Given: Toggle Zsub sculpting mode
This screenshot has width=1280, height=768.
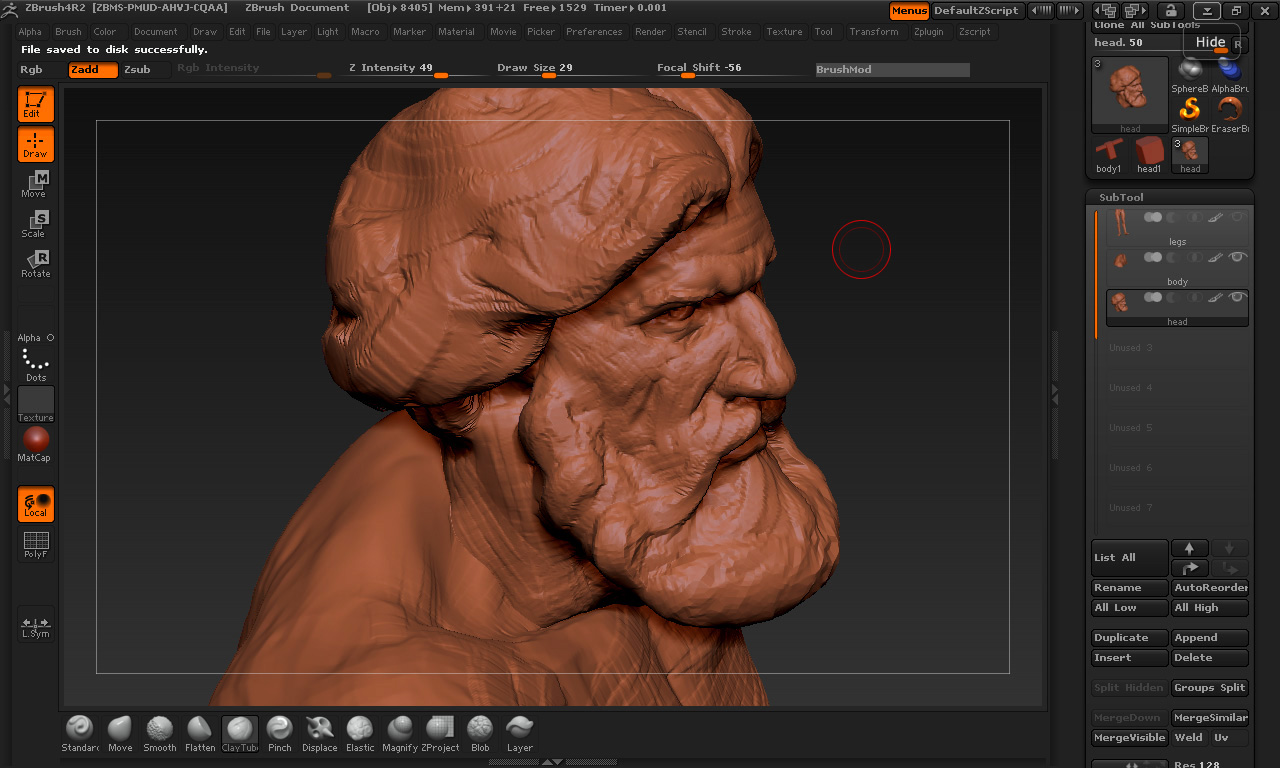Looking at the screenshot, I should [x=137, y=70].
